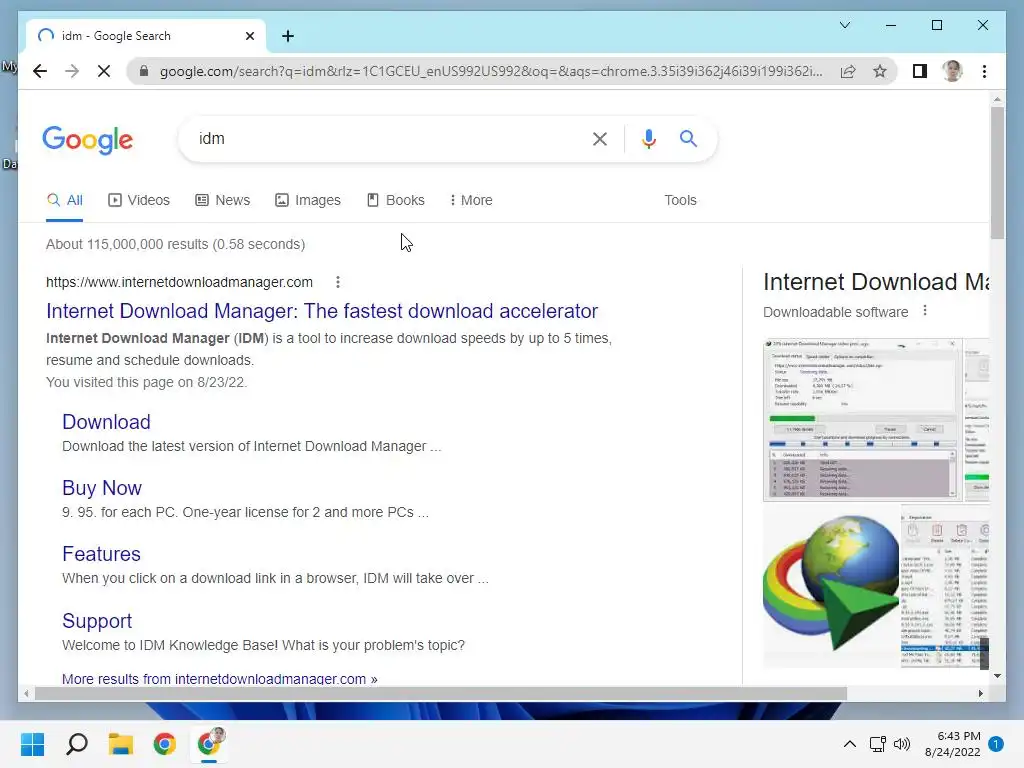The width and height of the screenshot is (1024, 768).
Task: Go back with the browser back arrow
Action: pos(40,71)
